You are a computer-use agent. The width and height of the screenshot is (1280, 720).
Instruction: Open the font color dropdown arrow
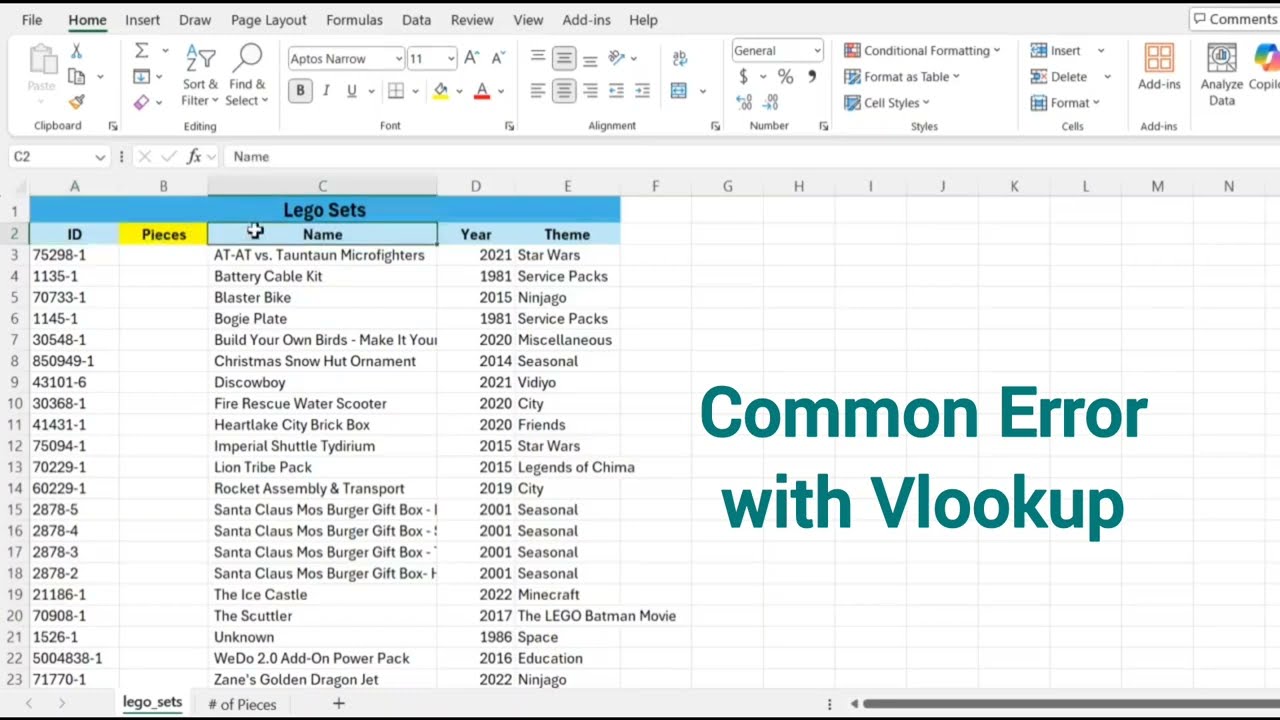(x=500, y=91)
